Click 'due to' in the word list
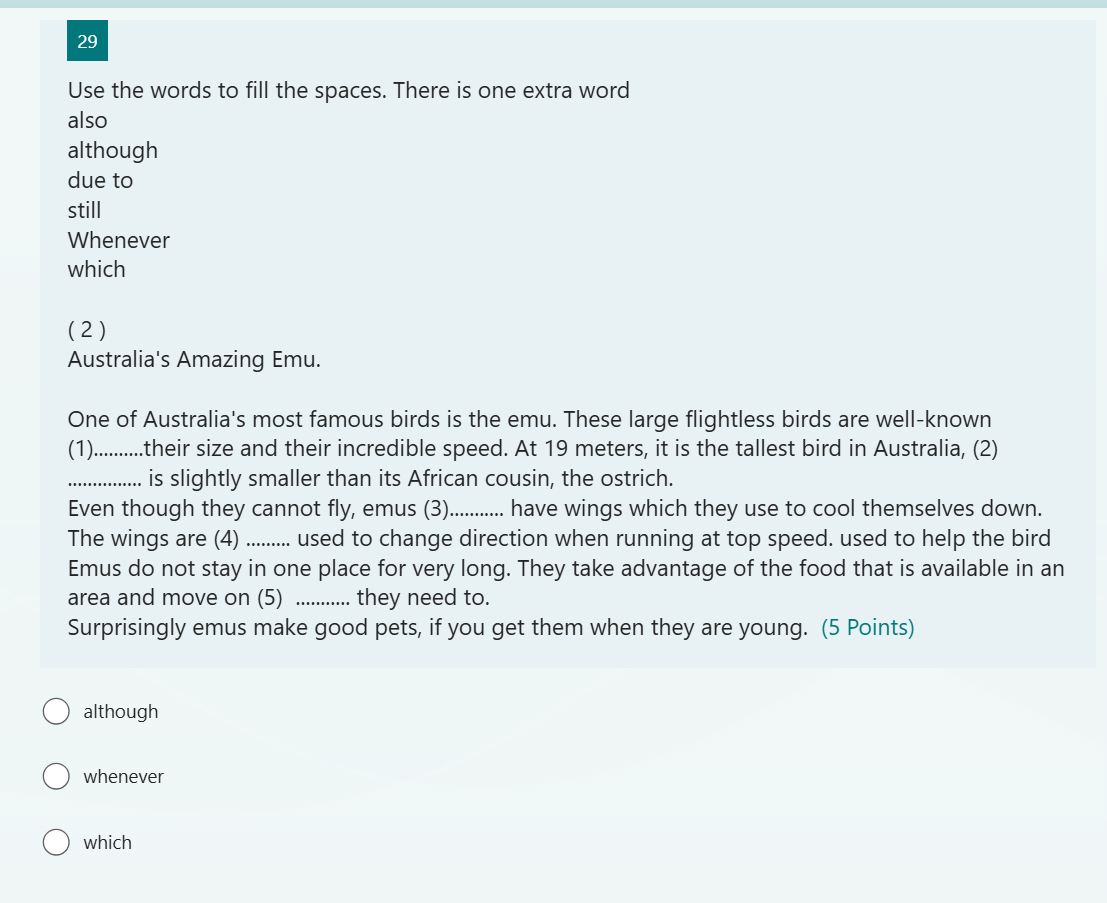The width and height of the screenshot is (1107, 903). click(100, 181)
